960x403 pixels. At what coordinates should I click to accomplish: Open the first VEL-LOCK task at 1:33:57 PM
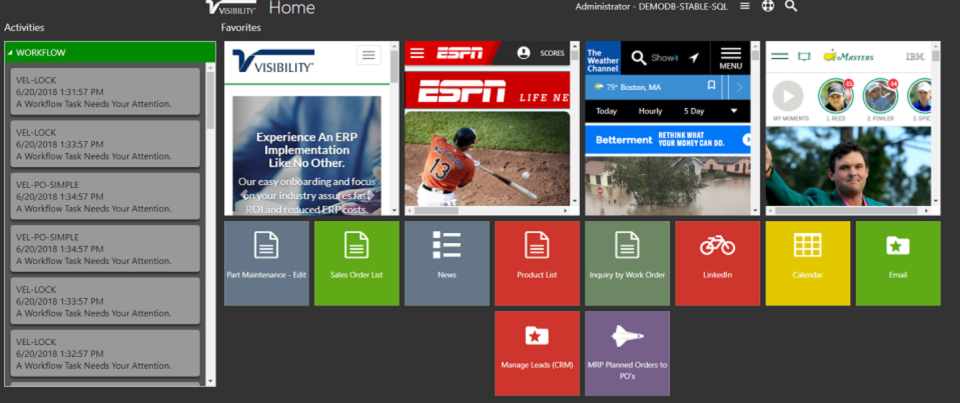(105, 144)
